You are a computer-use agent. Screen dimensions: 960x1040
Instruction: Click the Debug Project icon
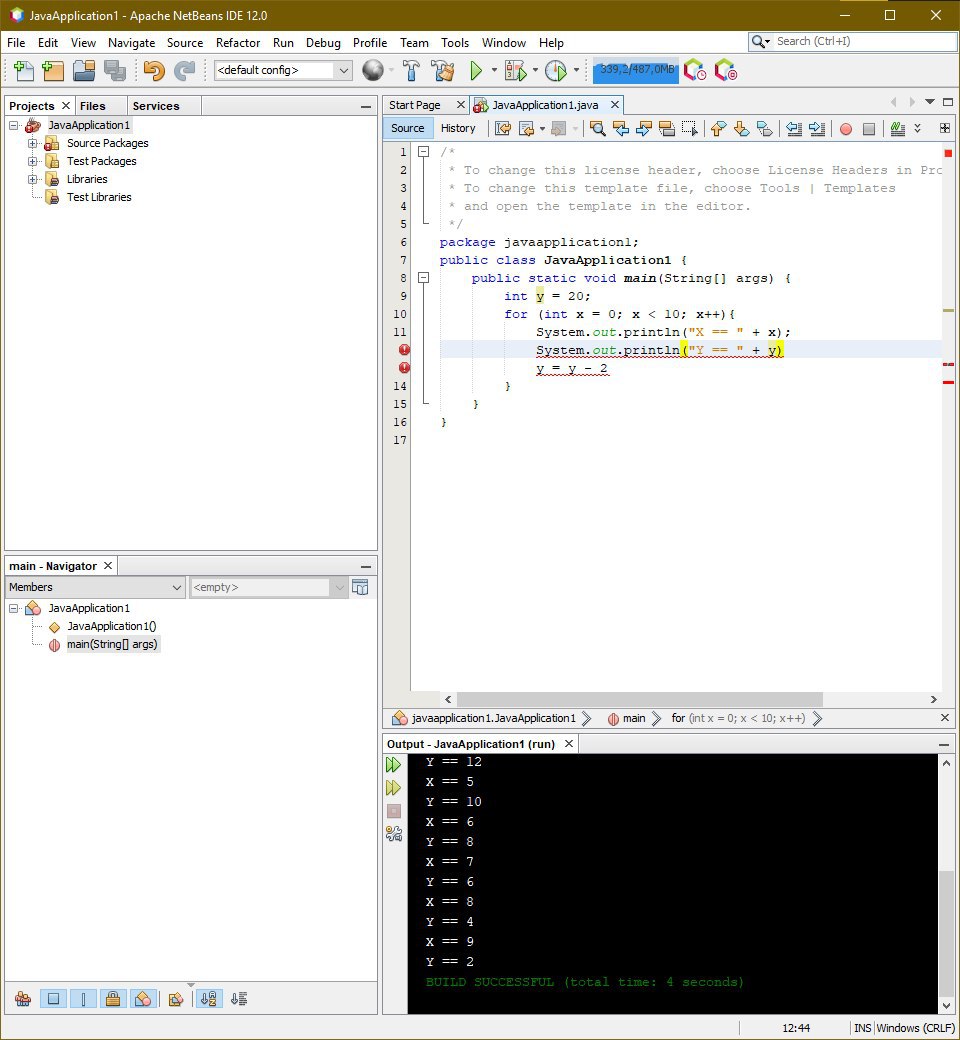pos(515,70)
